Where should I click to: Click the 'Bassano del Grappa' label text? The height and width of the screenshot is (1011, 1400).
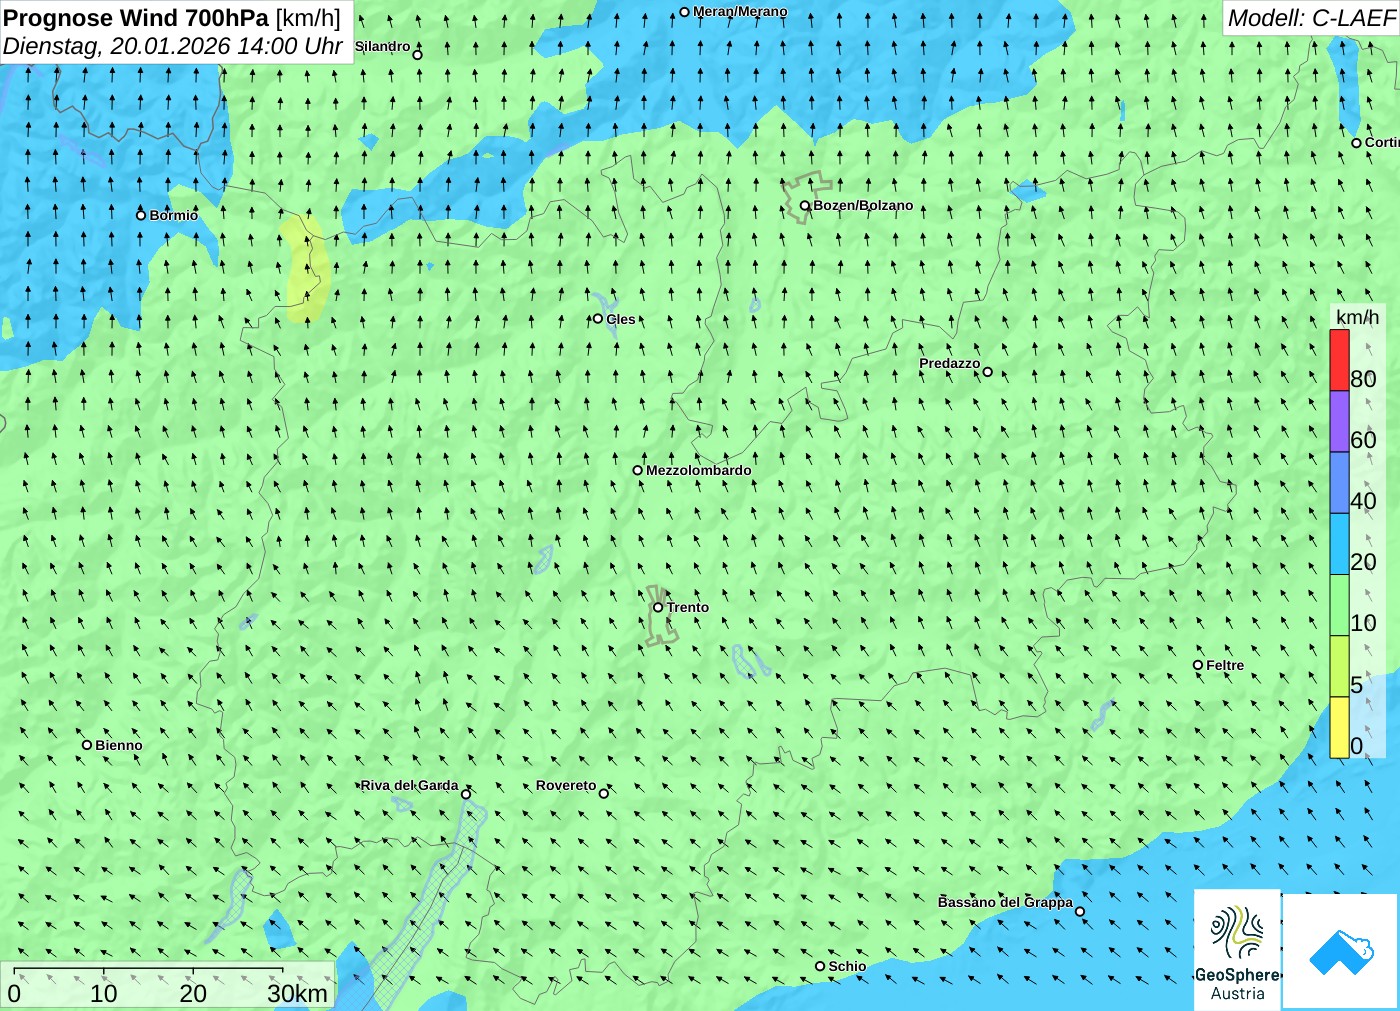coord(1005,902)
